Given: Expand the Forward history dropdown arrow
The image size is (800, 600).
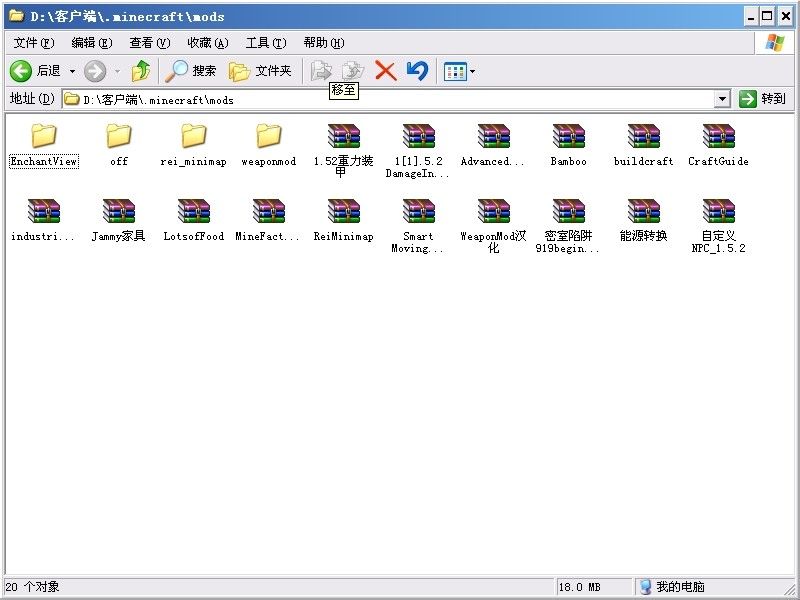Looking at the screenshot, I should pos(117,71).
